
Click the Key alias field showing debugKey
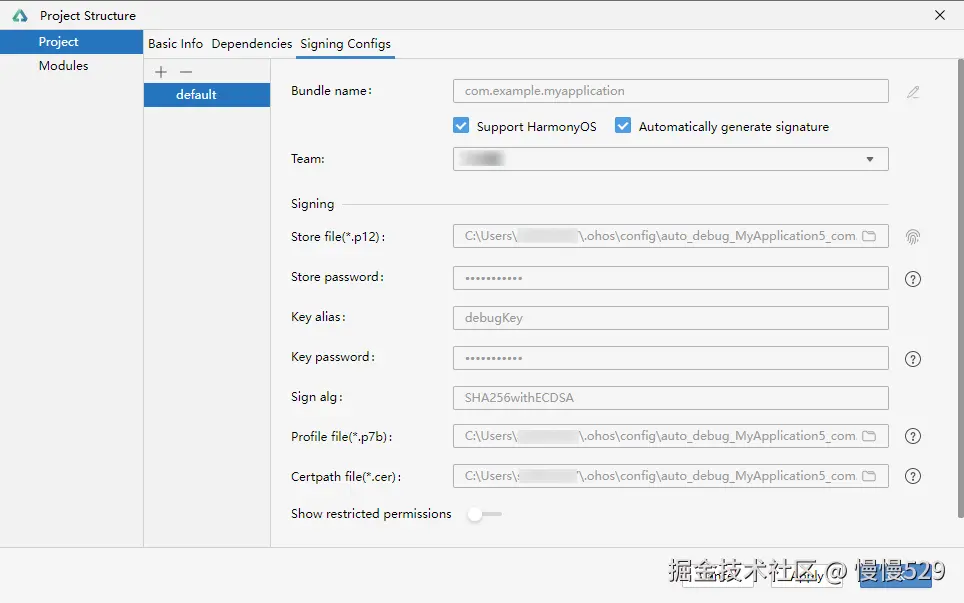671,318
